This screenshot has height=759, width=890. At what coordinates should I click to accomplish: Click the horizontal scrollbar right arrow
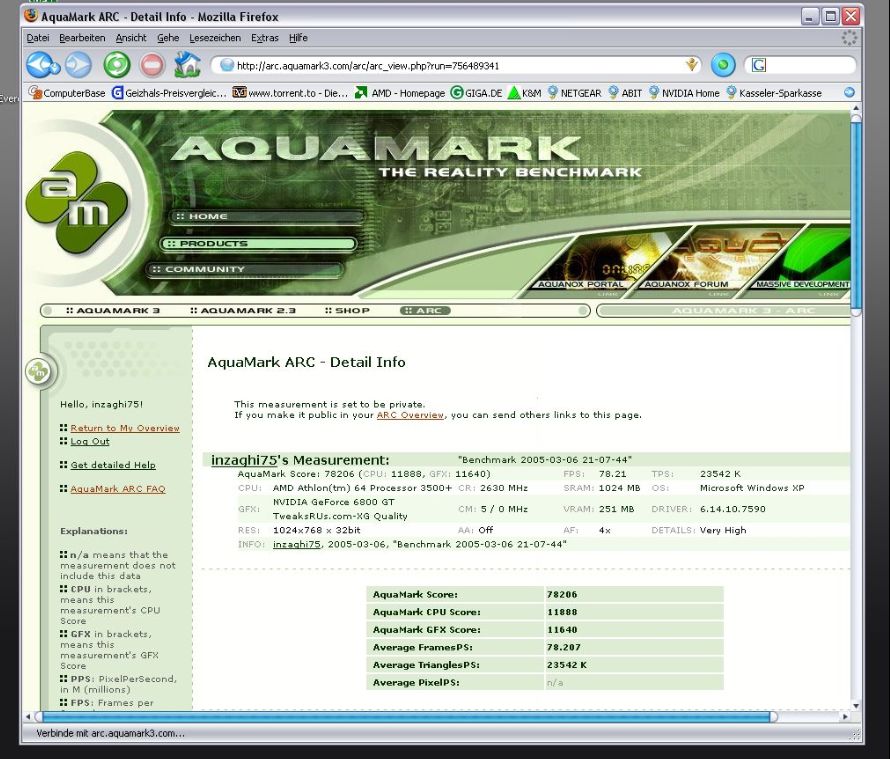845,717
